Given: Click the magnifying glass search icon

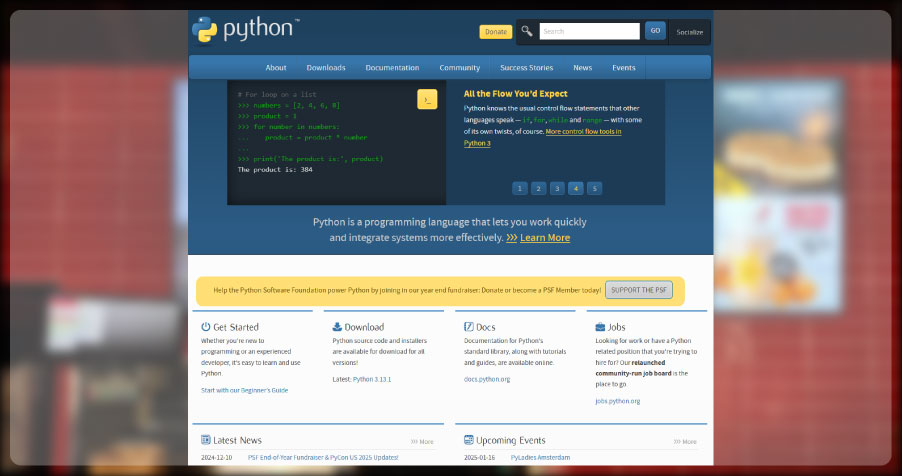Looking at the screenshot, I should 527,31.
